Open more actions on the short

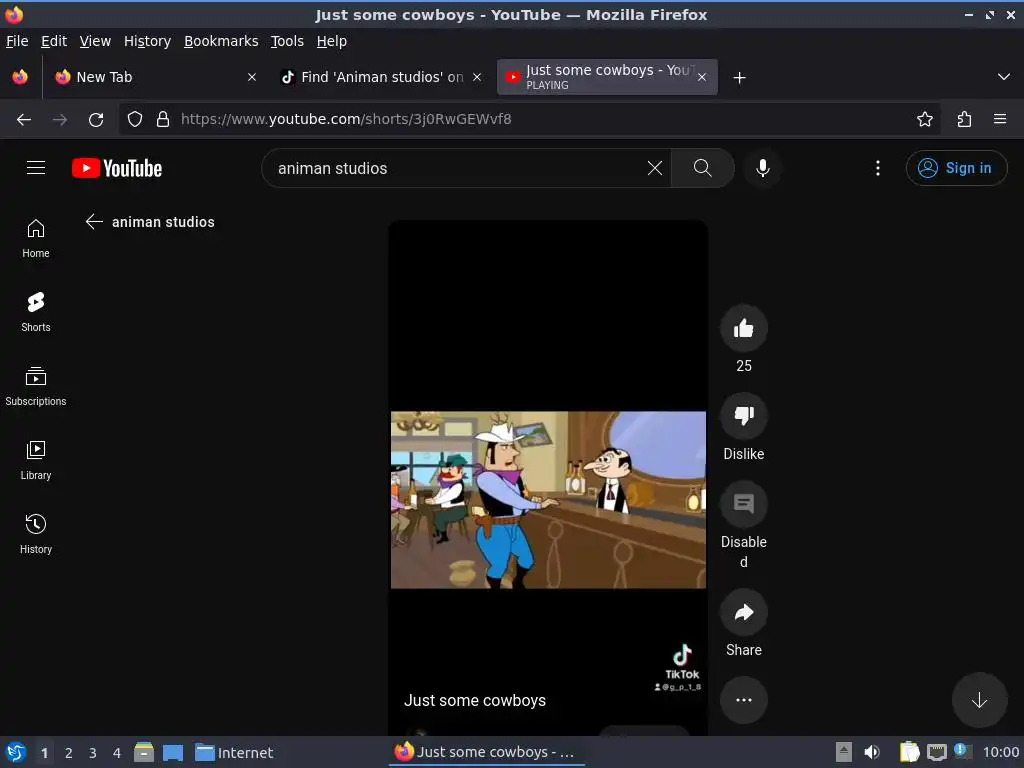point(743,700)
